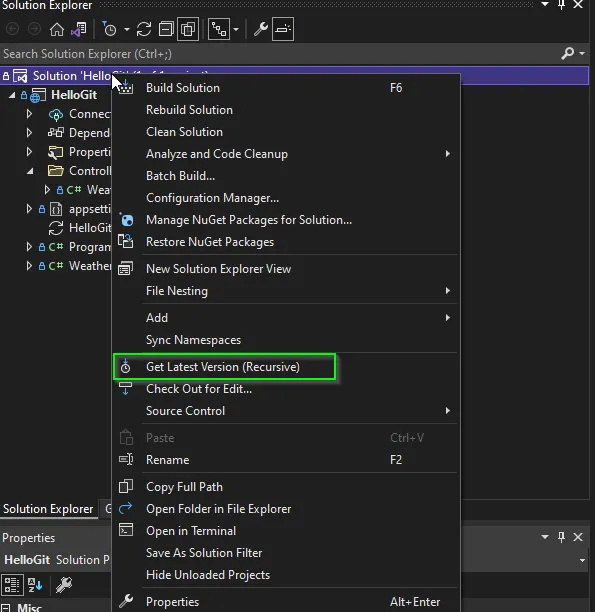The image size is (595, 612).
Task: Click New Solution Explorer View icon
Action: coord(126,269)
